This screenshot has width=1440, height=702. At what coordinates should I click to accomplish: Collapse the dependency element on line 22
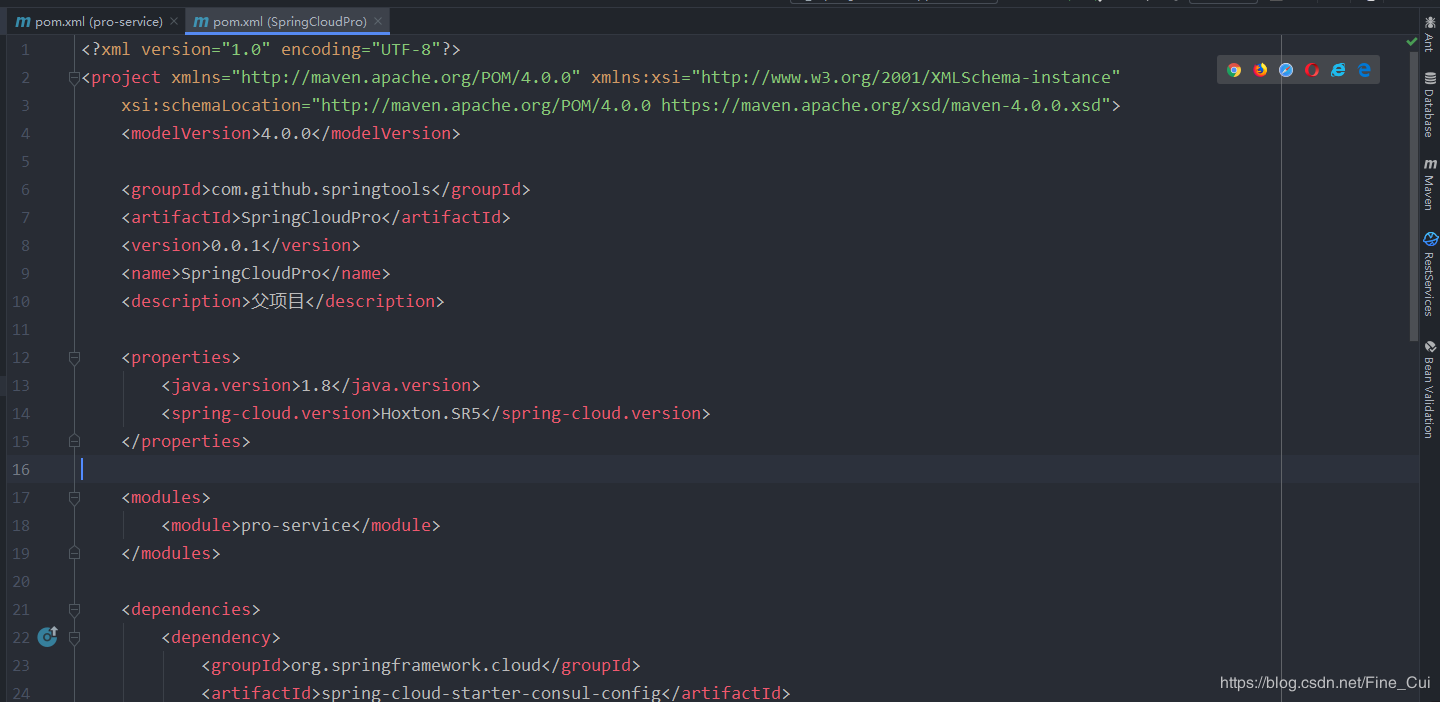[74, 637]
